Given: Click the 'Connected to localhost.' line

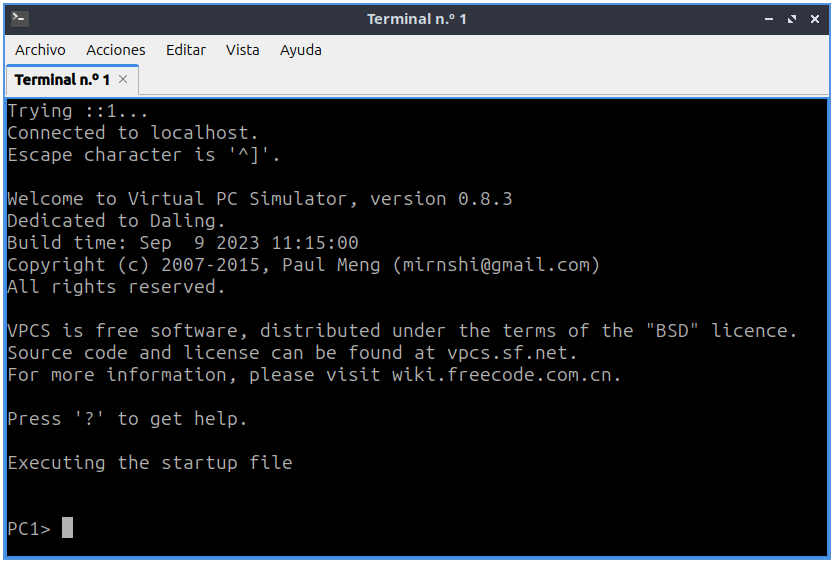Looking at the screenshot, I should coord(133,133).
